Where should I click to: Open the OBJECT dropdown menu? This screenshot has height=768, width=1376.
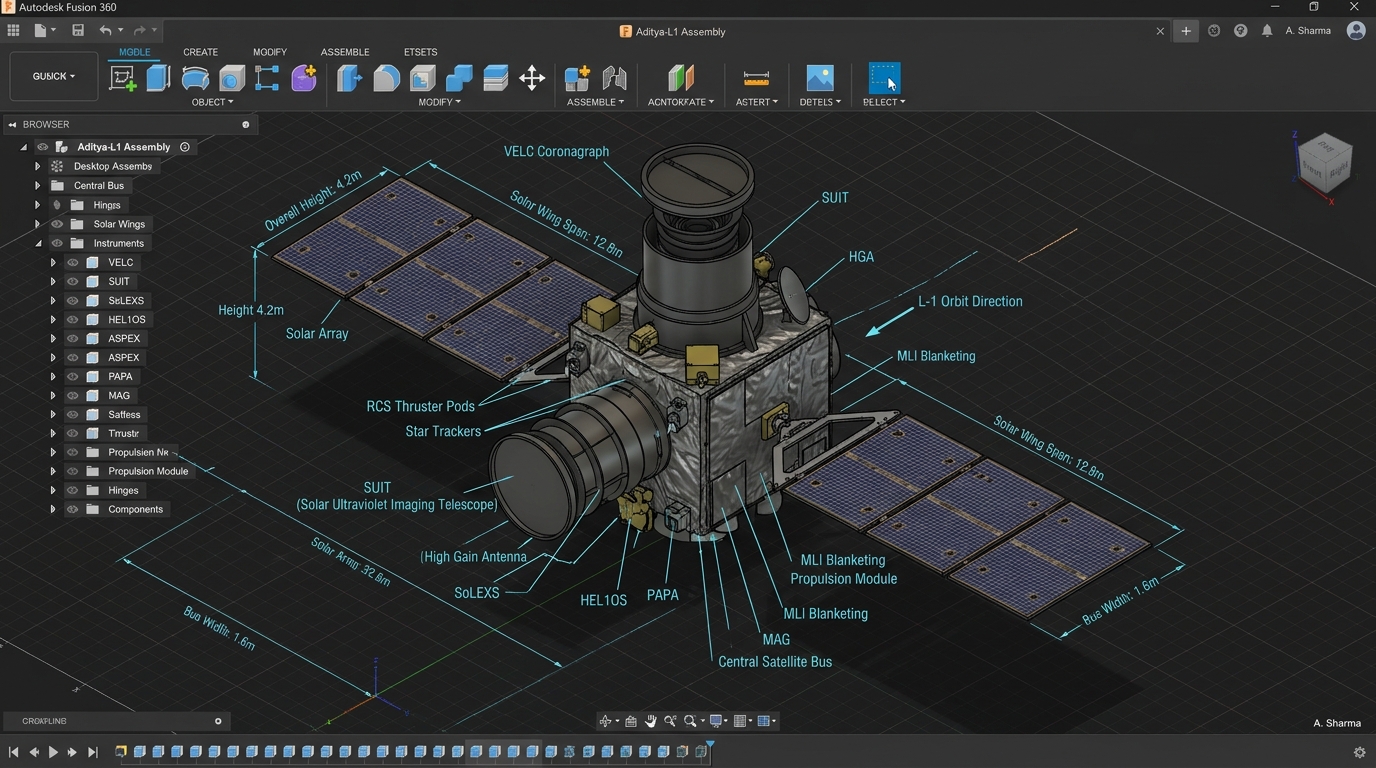pos(212,102)
